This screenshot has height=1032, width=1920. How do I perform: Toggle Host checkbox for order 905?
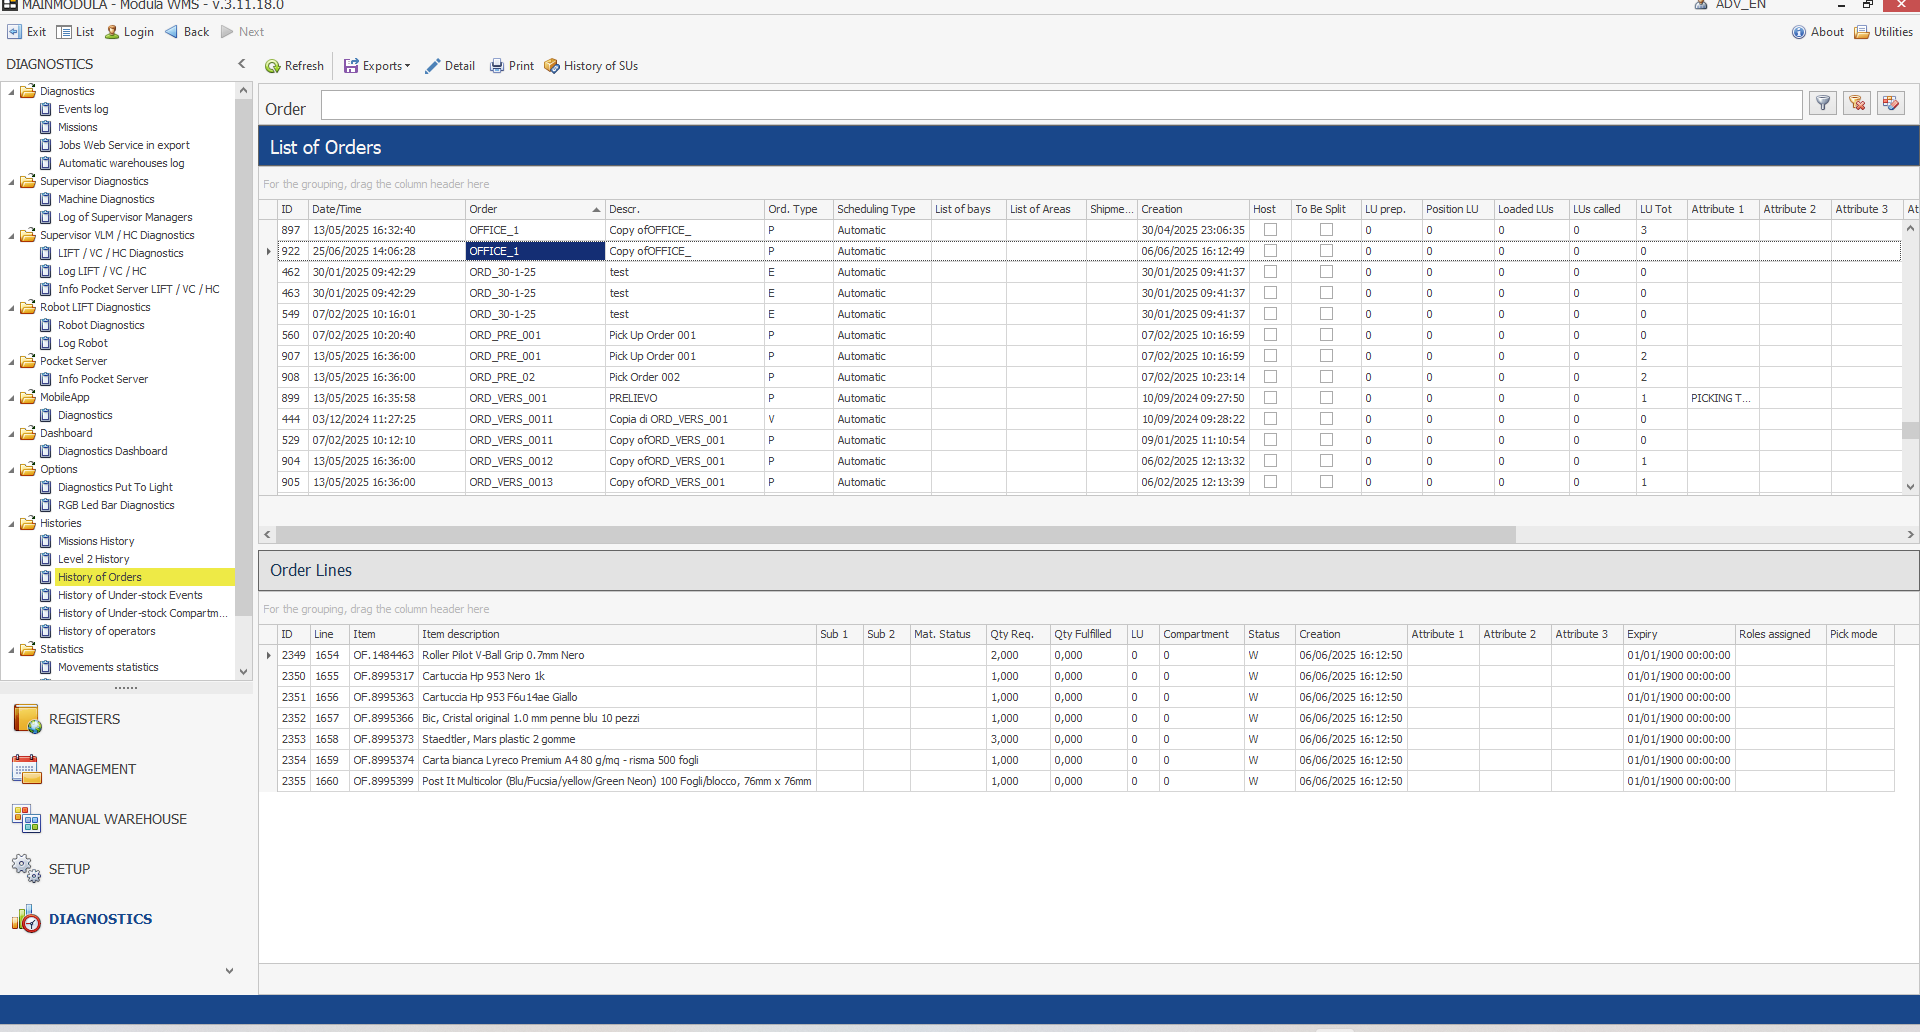click(1270, 482)
